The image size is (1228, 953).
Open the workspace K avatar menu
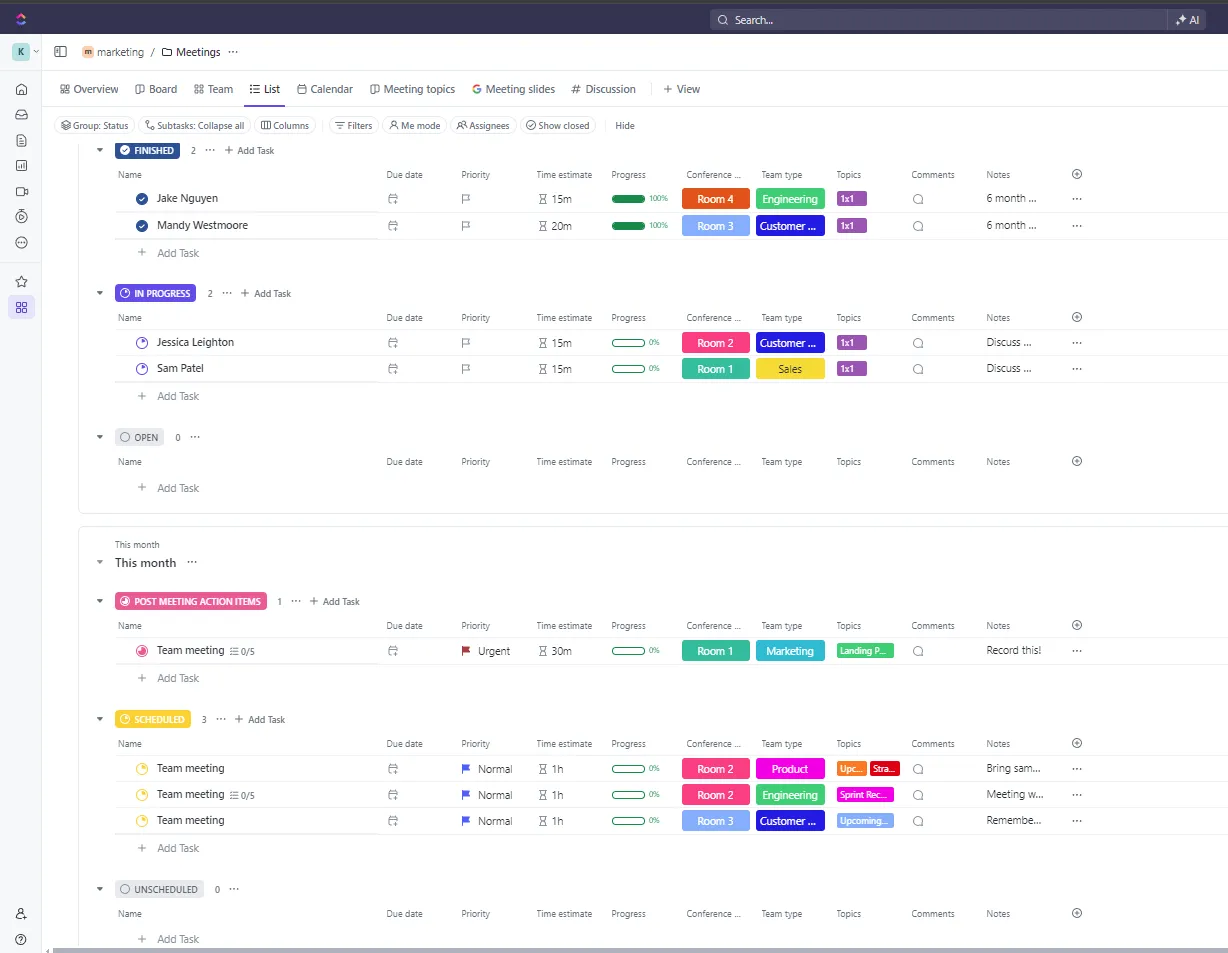(21, 52)
